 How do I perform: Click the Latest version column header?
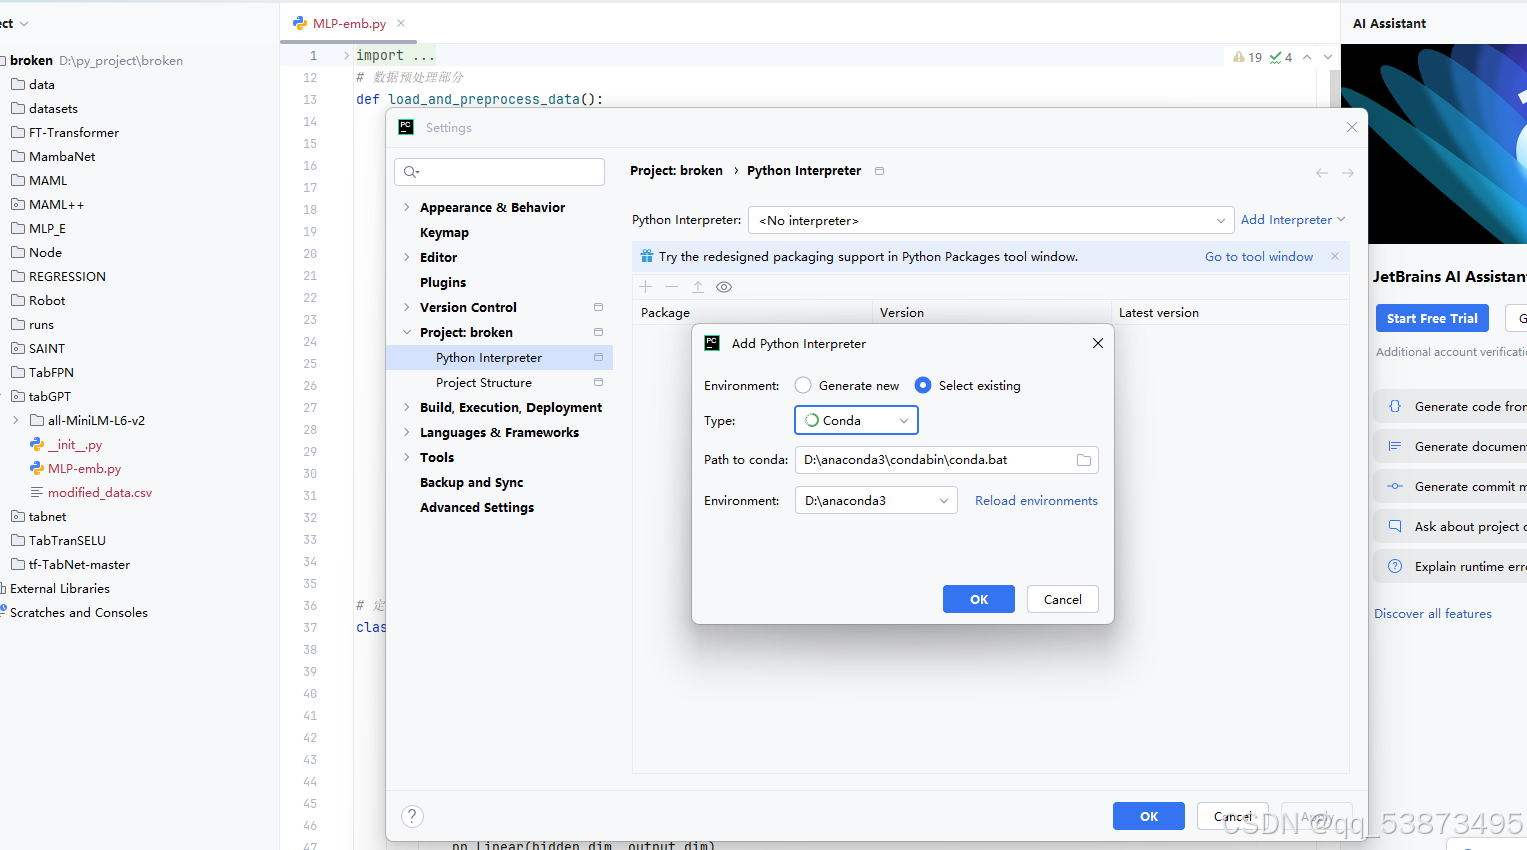[1230, 313]
